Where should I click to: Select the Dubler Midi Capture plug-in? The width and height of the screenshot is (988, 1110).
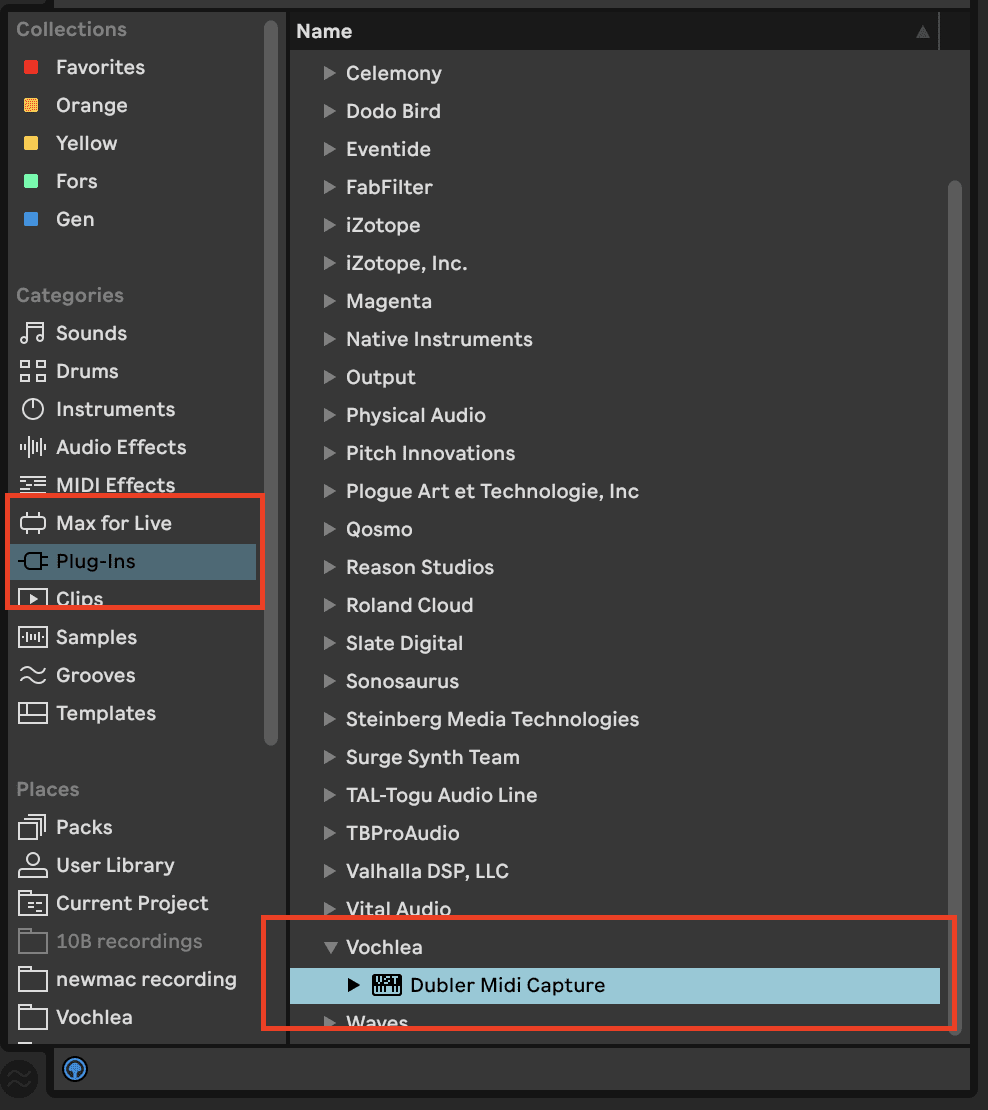506,985
